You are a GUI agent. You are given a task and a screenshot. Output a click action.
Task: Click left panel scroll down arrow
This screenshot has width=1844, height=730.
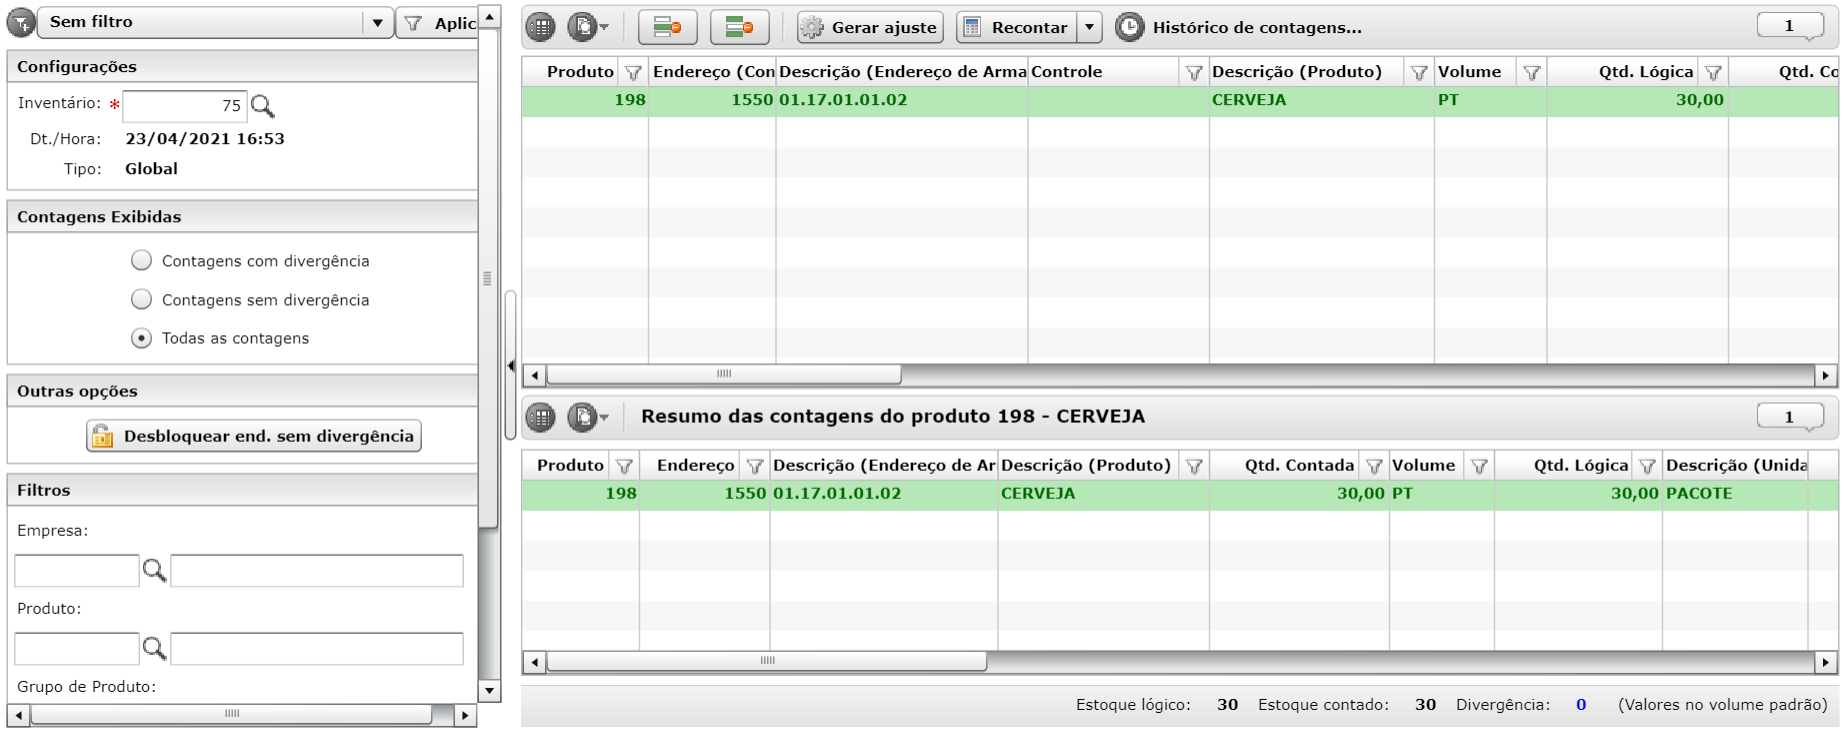[x=489, y=690]
